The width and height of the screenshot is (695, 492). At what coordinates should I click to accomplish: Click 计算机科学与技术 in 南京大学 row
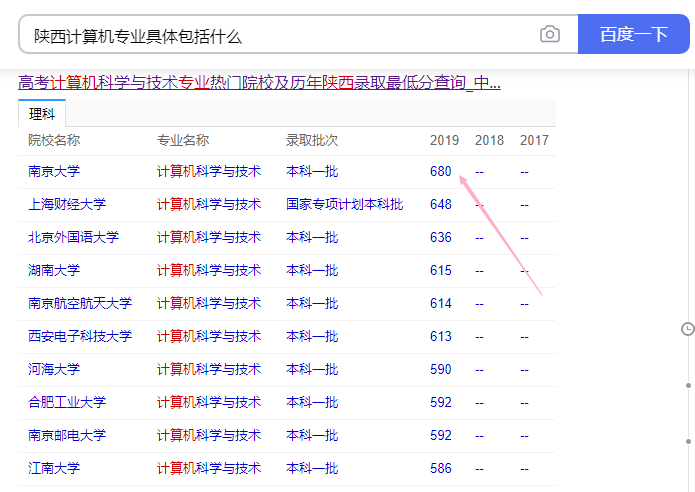tap(209, 171)
